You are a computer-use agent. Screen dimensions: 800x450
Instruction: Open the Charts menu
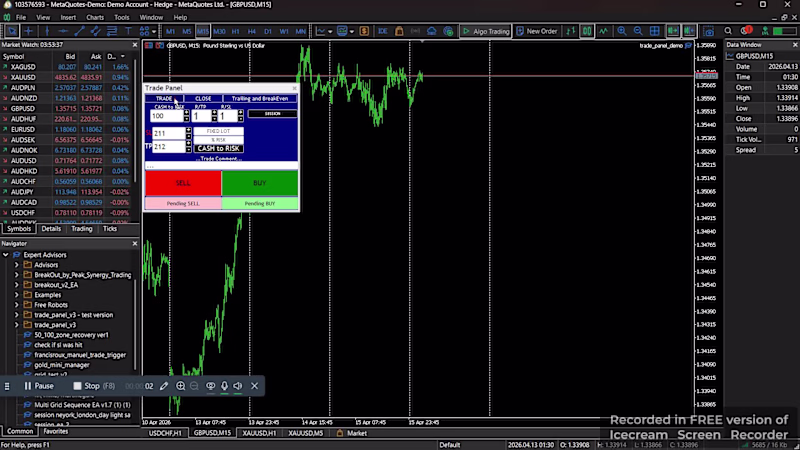pos(95,17)
